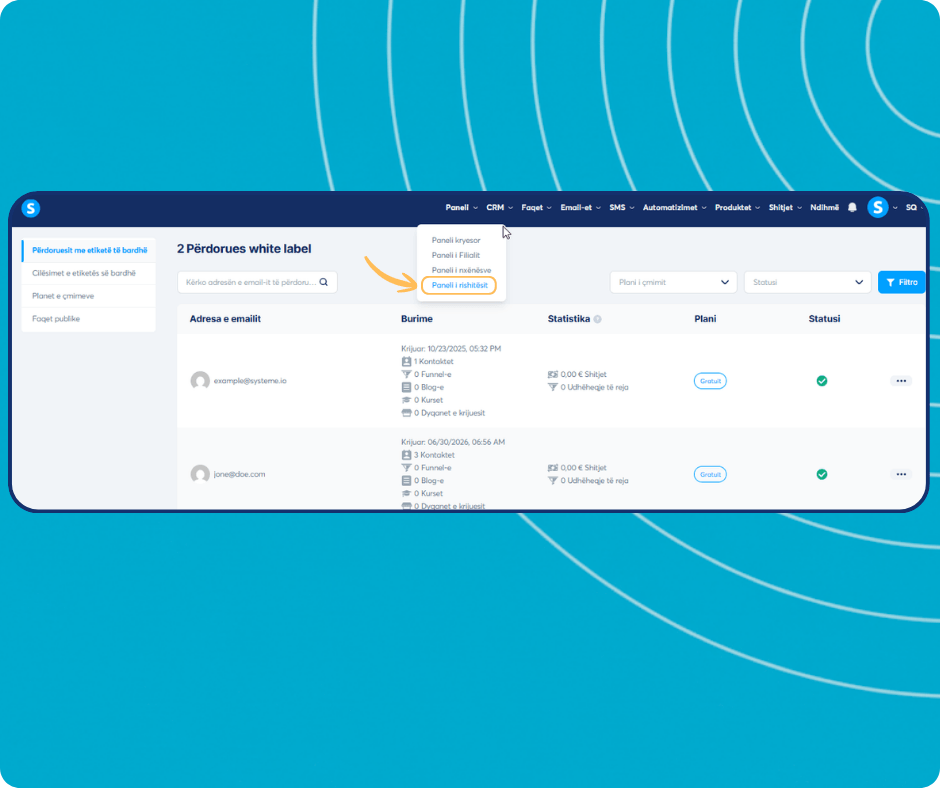The width and height of the screenshot is (940, 788).
Task: Open the account avatar menu
Action: [878, 207]
